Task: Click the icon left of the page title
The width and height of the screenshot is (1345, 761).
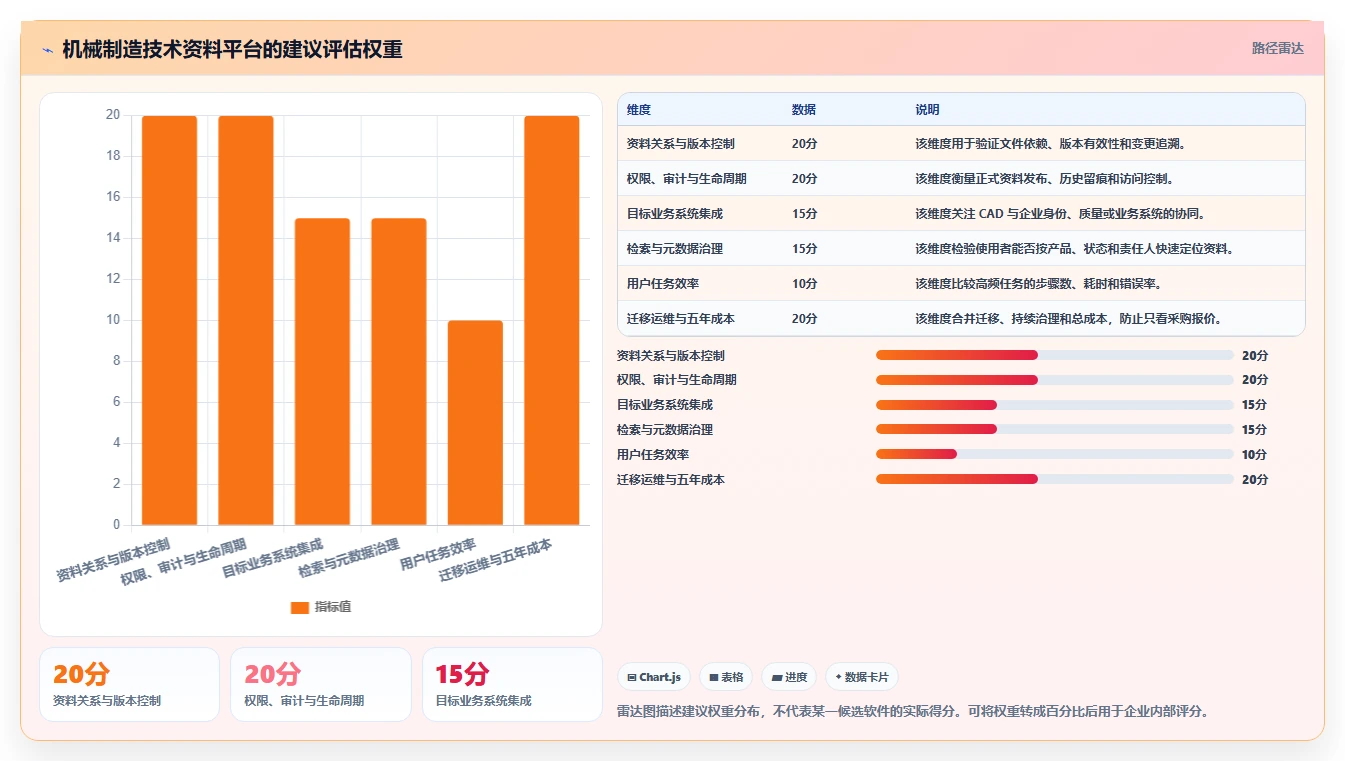Action: coord(48,50)
